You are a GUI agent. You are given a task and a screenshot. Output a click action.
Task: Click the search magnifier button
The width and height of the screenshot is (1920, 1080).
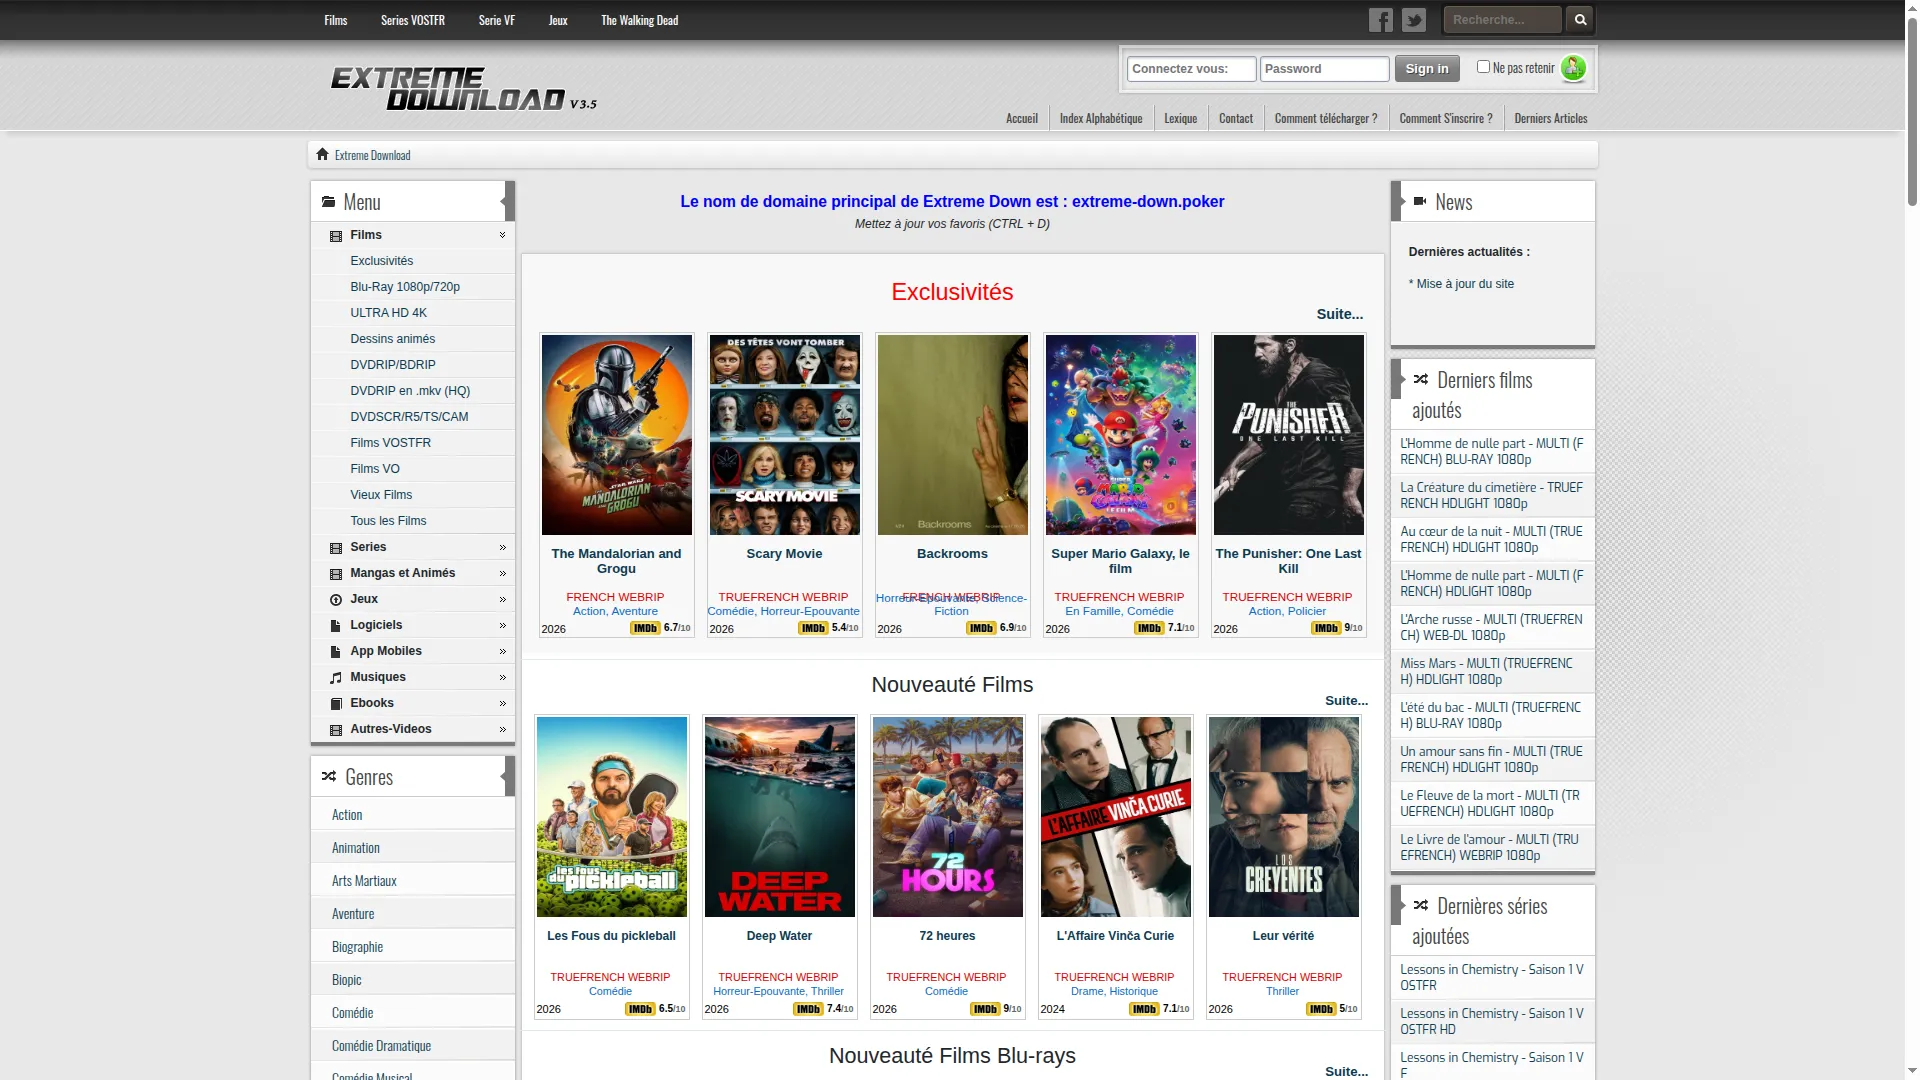click(x=1580, y=19)
